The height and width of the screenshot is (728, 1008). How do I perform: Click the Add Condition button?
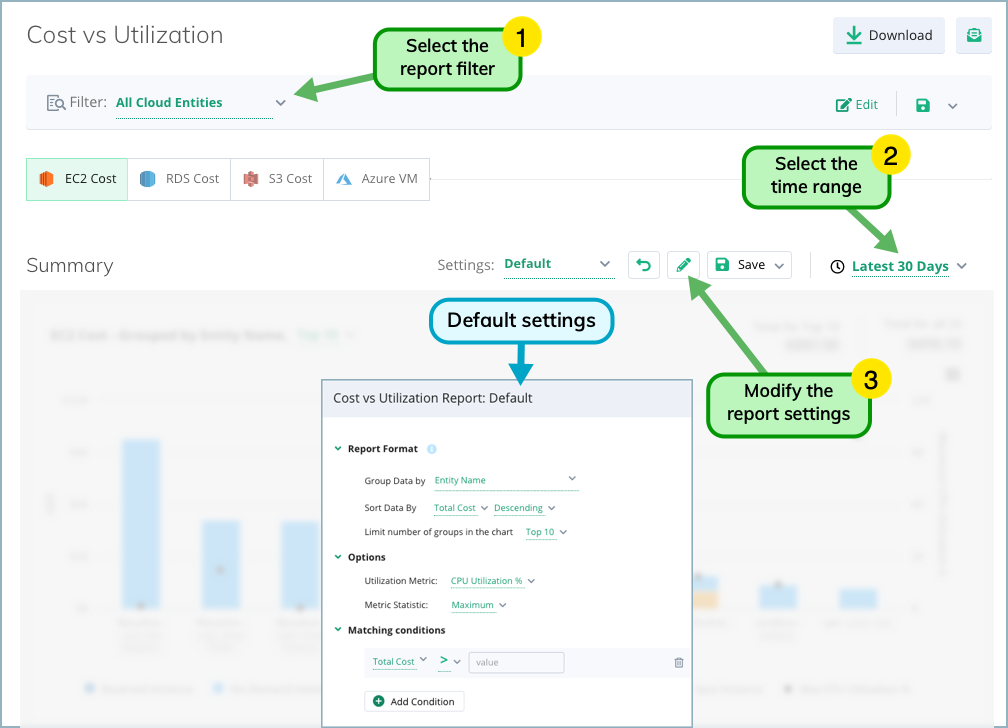tap(414, 702)
